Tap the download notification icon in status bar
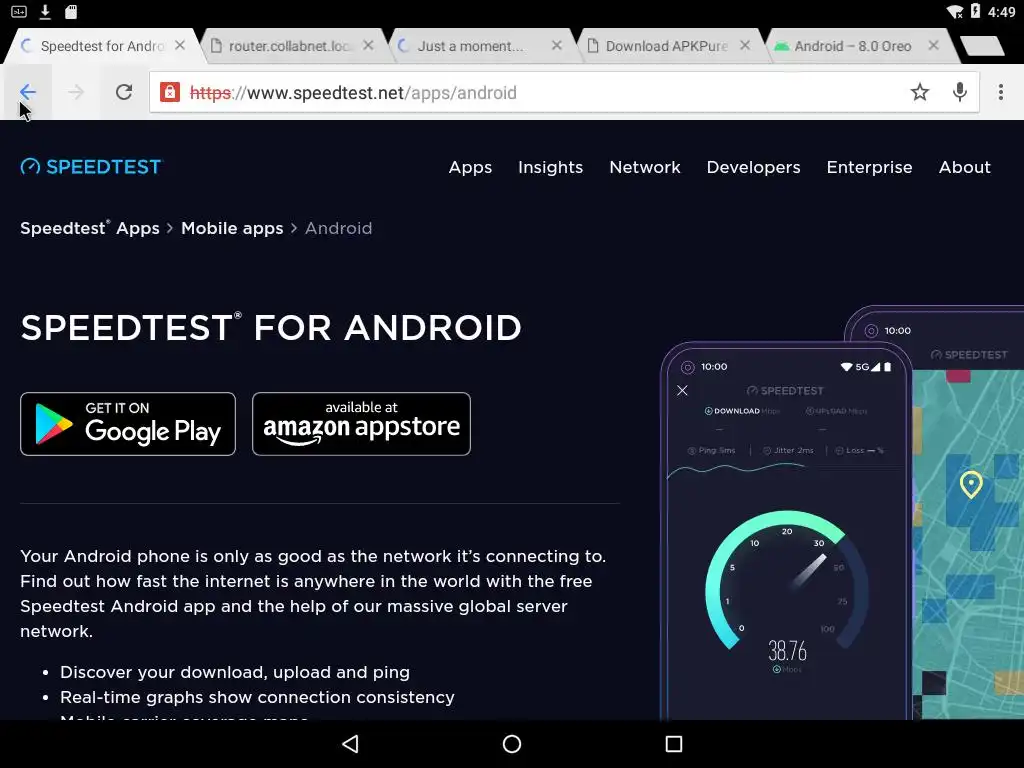The width and height of the screenshot is (1024, 768). point(45,11)
